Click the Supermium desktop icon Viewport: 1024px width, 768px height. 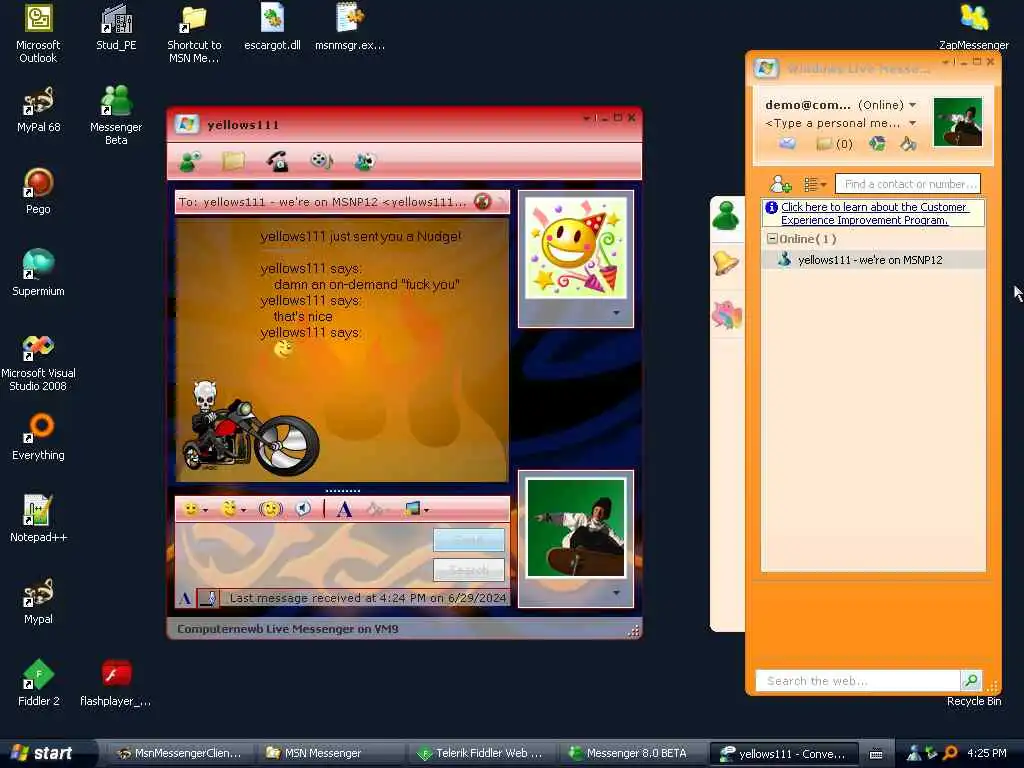(38, 273)
